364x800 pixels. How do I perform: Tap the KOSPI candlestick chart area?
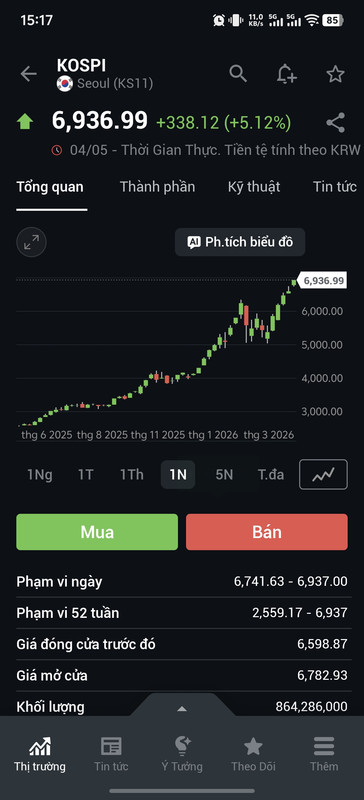click(x=156, y=352)
